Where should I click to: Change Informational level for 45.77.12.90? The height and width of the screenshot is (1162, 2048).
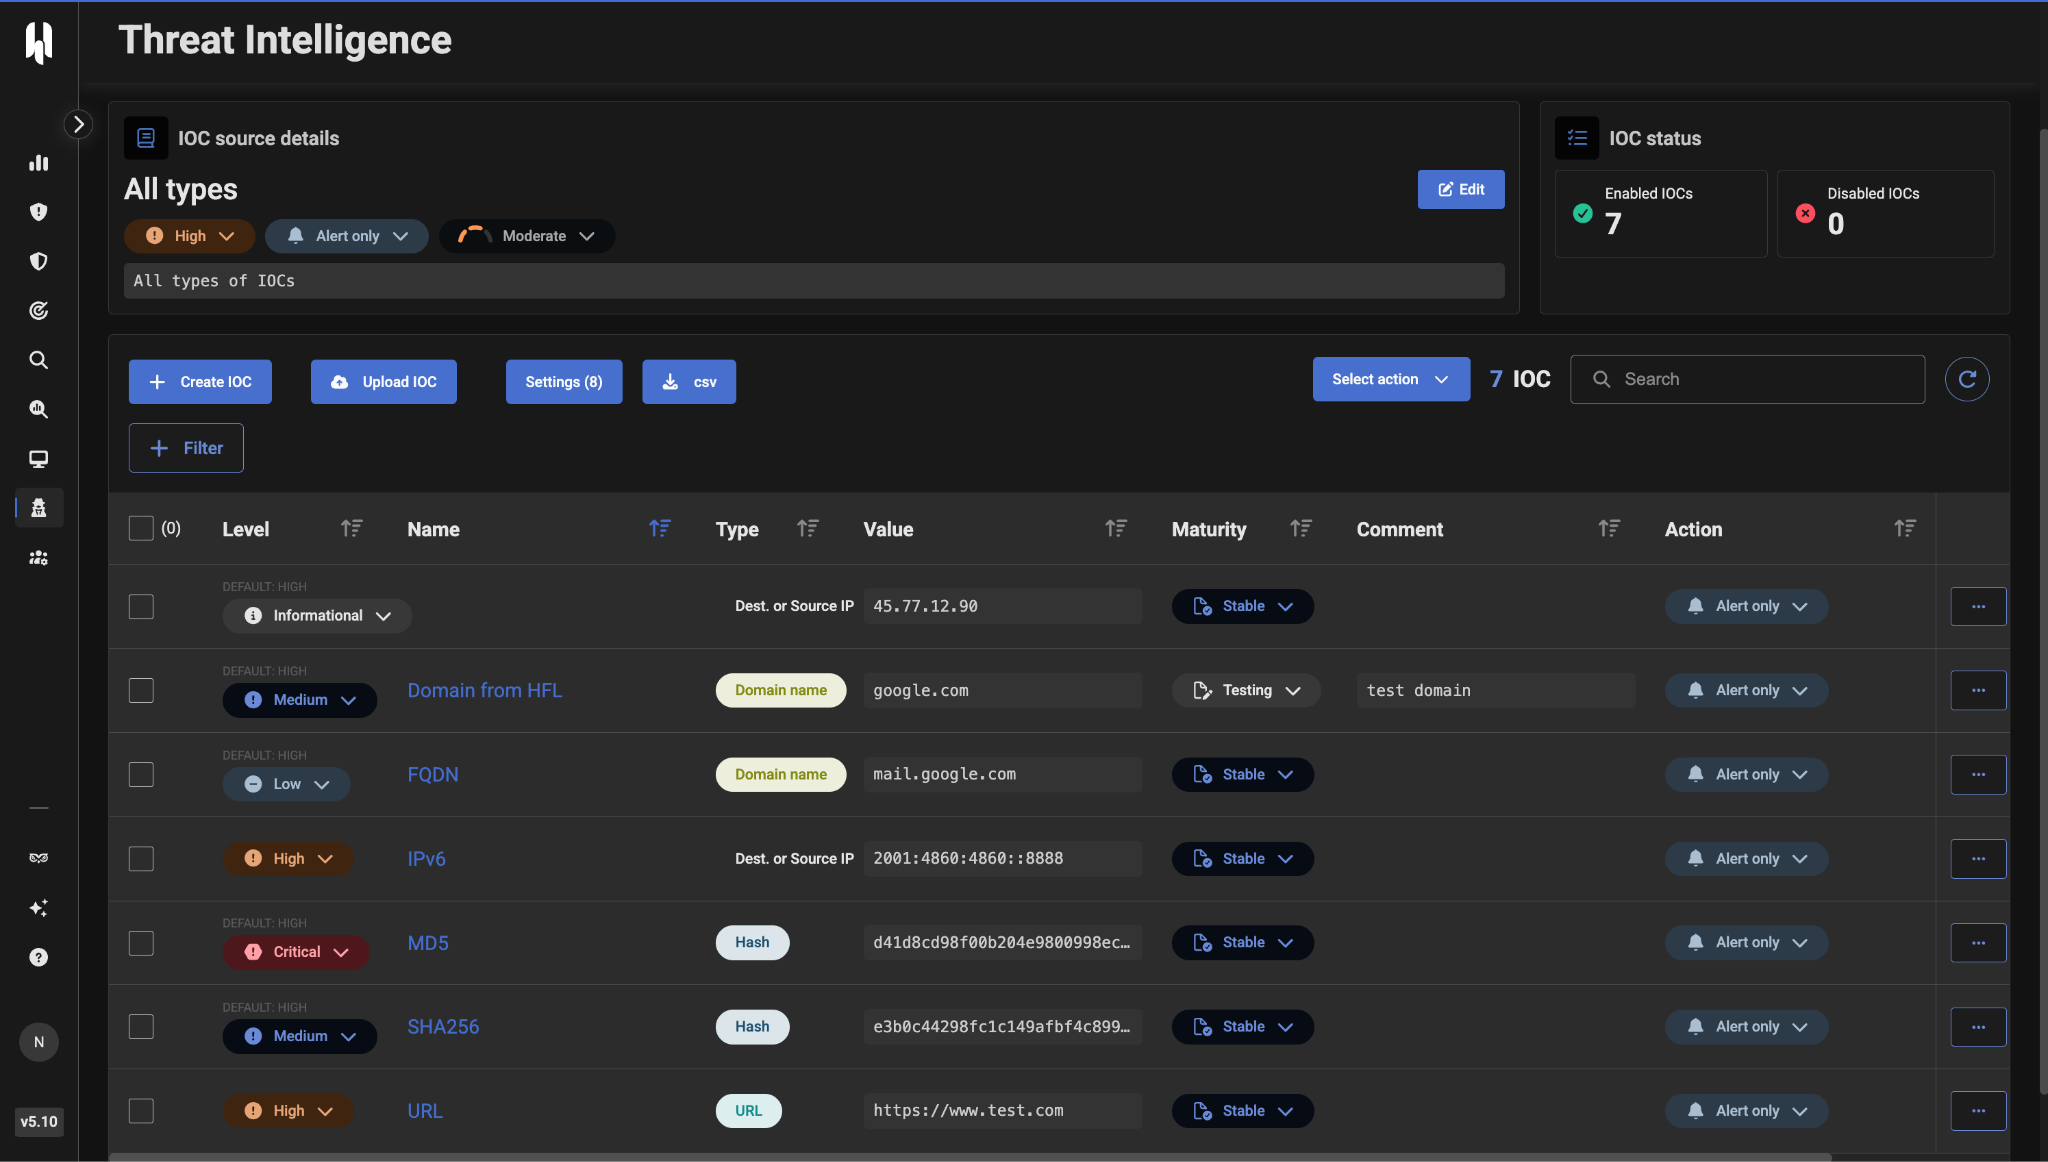[317, 615]
